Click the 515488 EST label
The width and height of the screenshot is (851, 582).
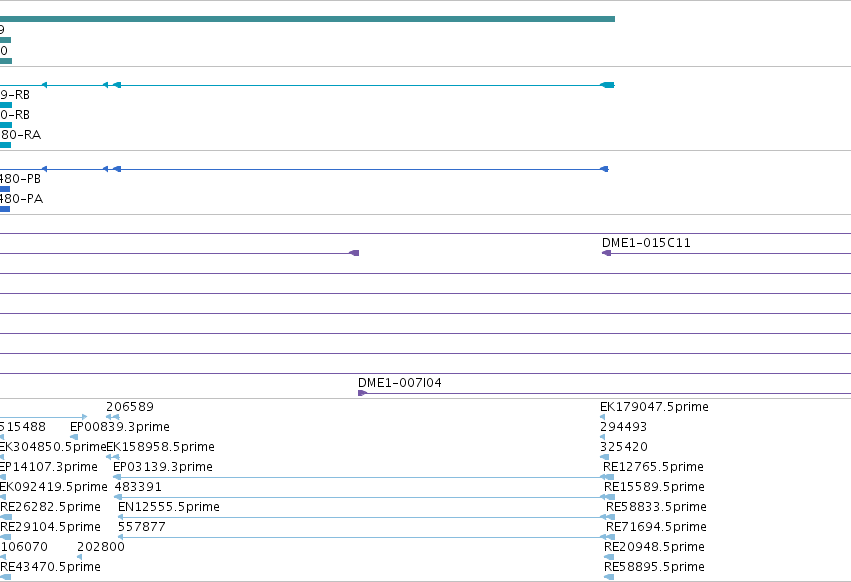tap(23, 427)
